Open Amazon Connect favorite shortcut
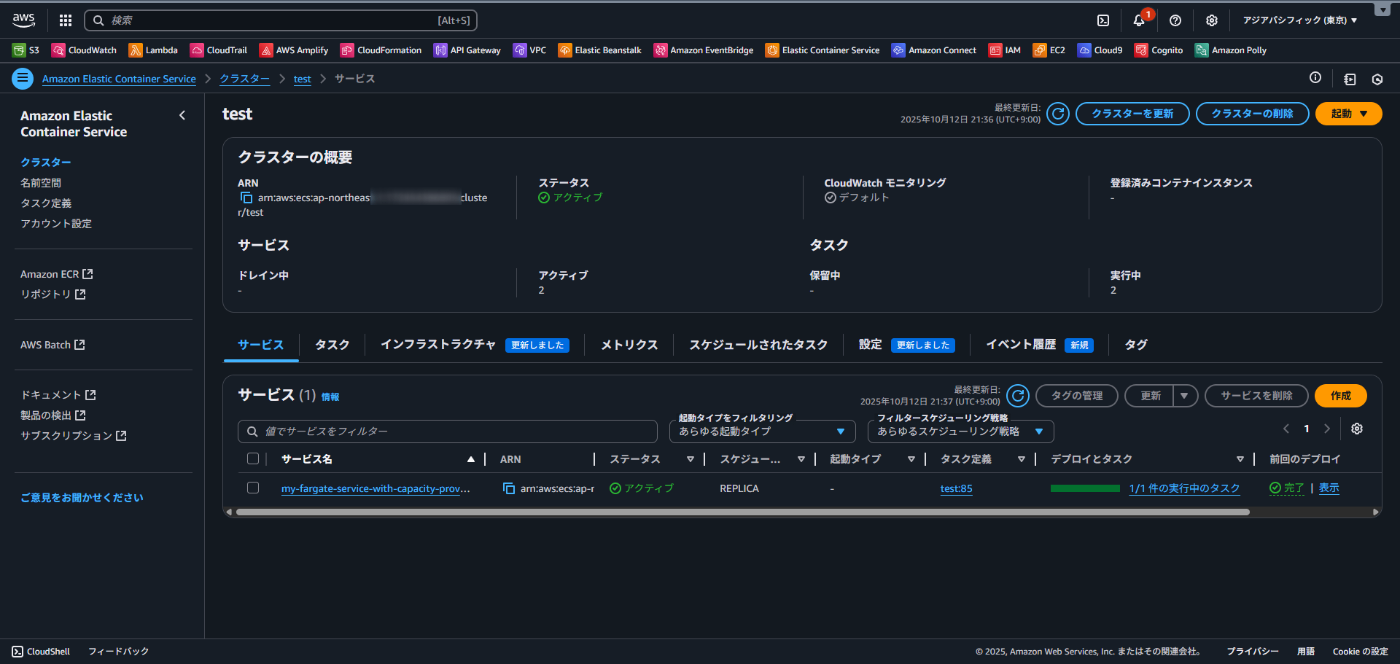Screen dimensions: 1400x664 (x=934, y=50)
